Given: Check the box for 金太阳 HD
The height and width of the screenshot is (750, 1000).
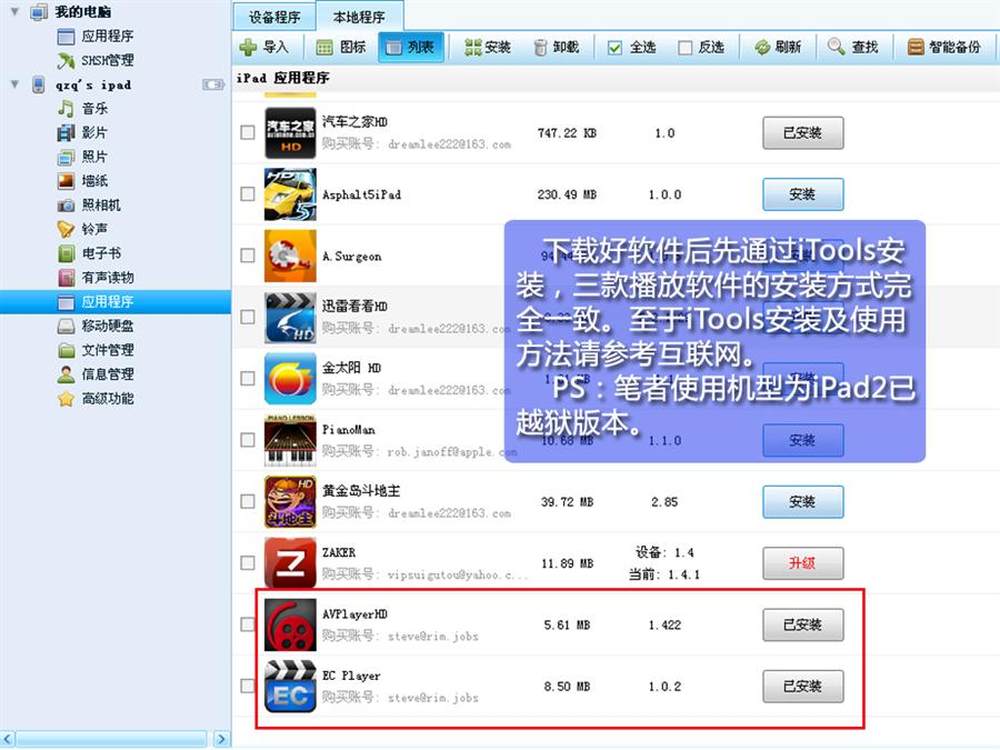Looking at the screenshot, I should click(247, 378).
